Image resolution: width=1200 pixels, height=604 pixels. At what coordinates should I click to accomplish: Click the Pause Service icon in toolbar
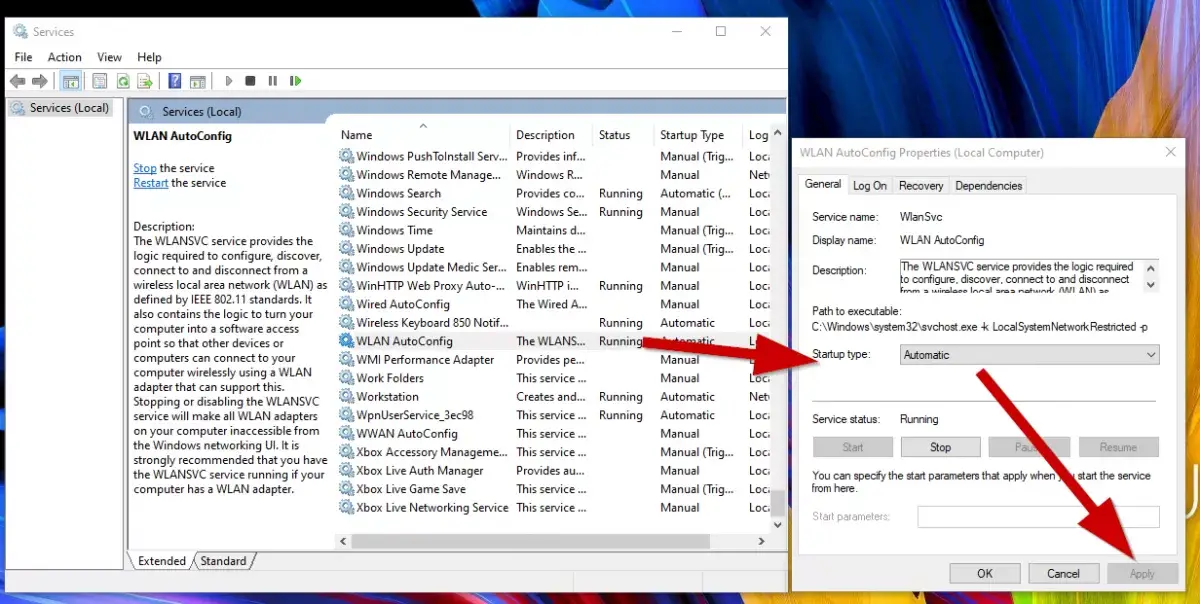(273, 81)
